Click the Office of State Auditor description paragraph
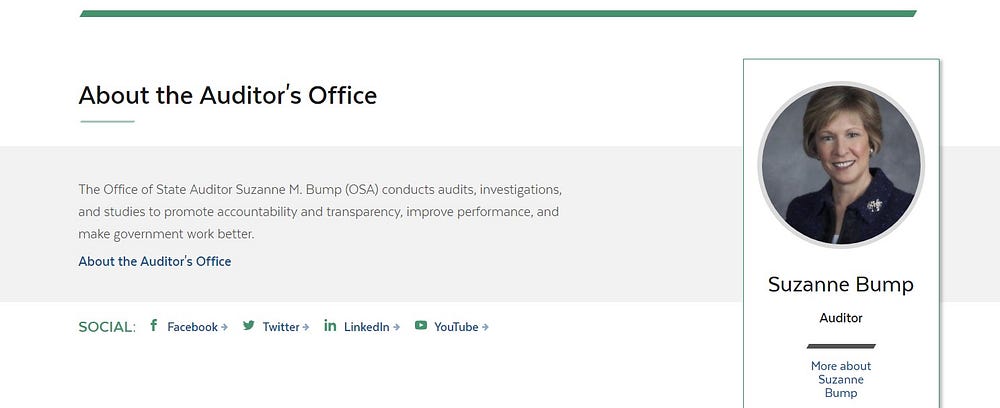Viewport: 1000px width, 408px height. point(320,211)
